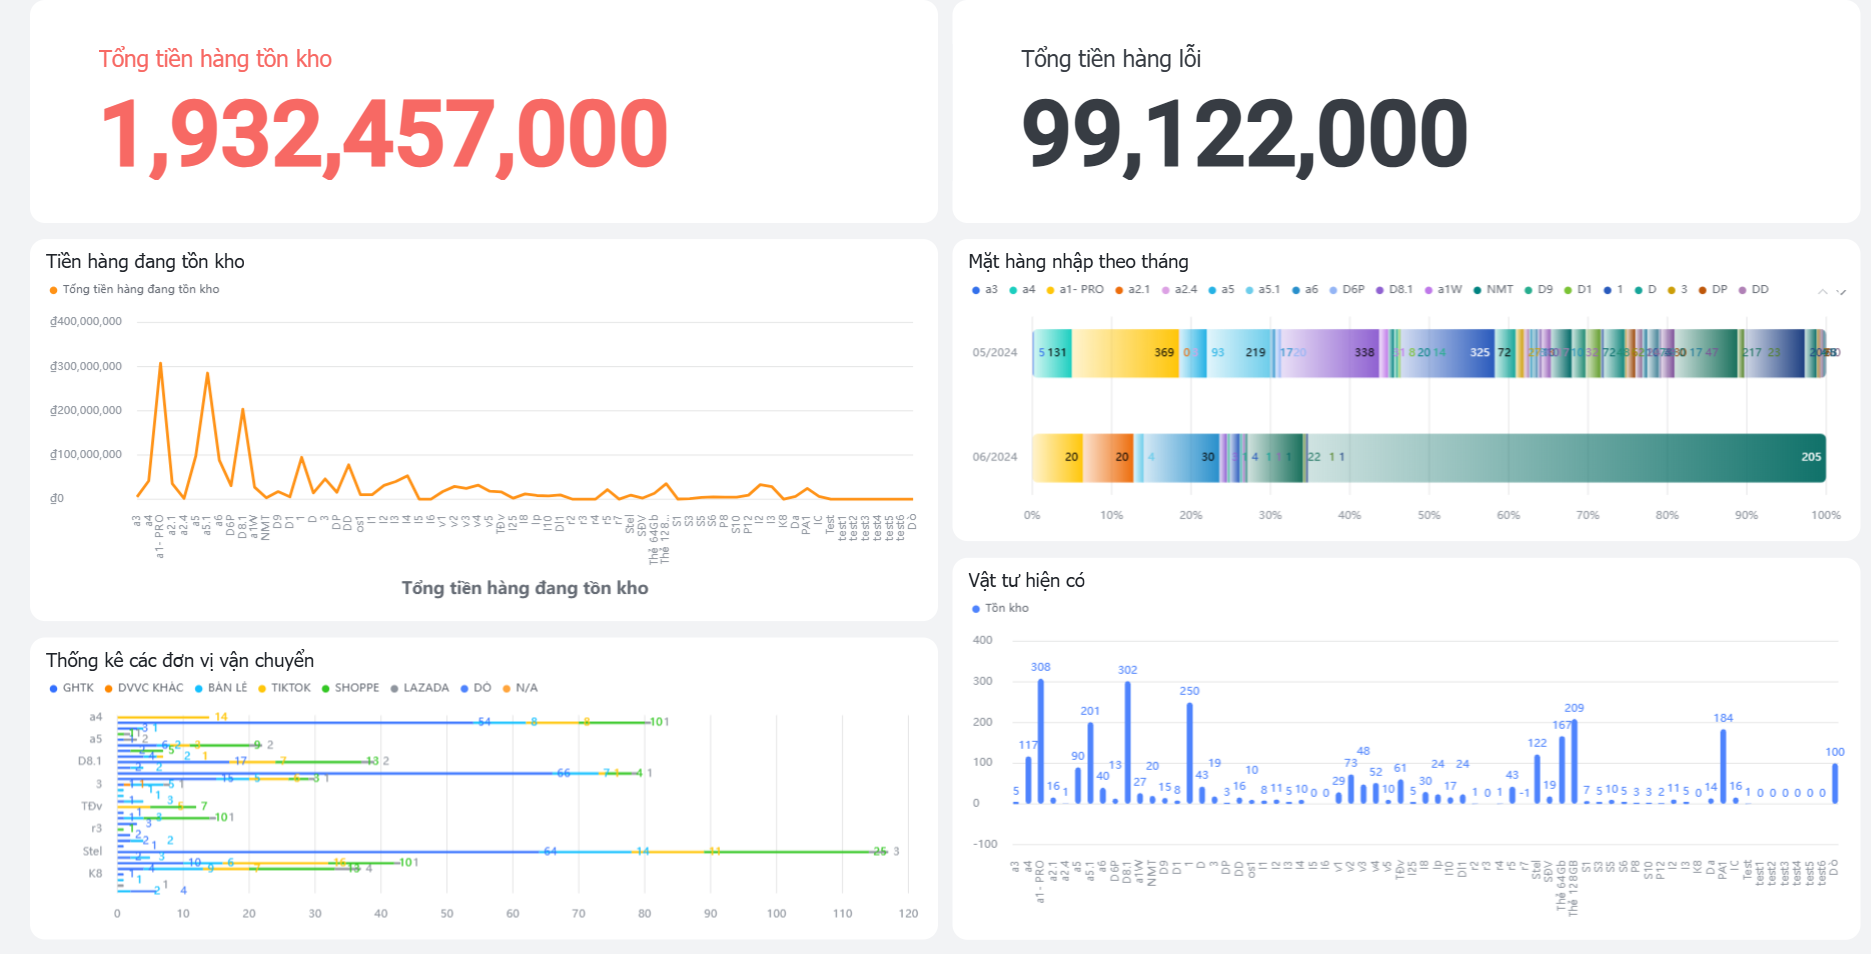The width and height of the screenshot is (1871, 954).
Task: Click Stel row label in shipping chart
Action: tap(92, 851)
